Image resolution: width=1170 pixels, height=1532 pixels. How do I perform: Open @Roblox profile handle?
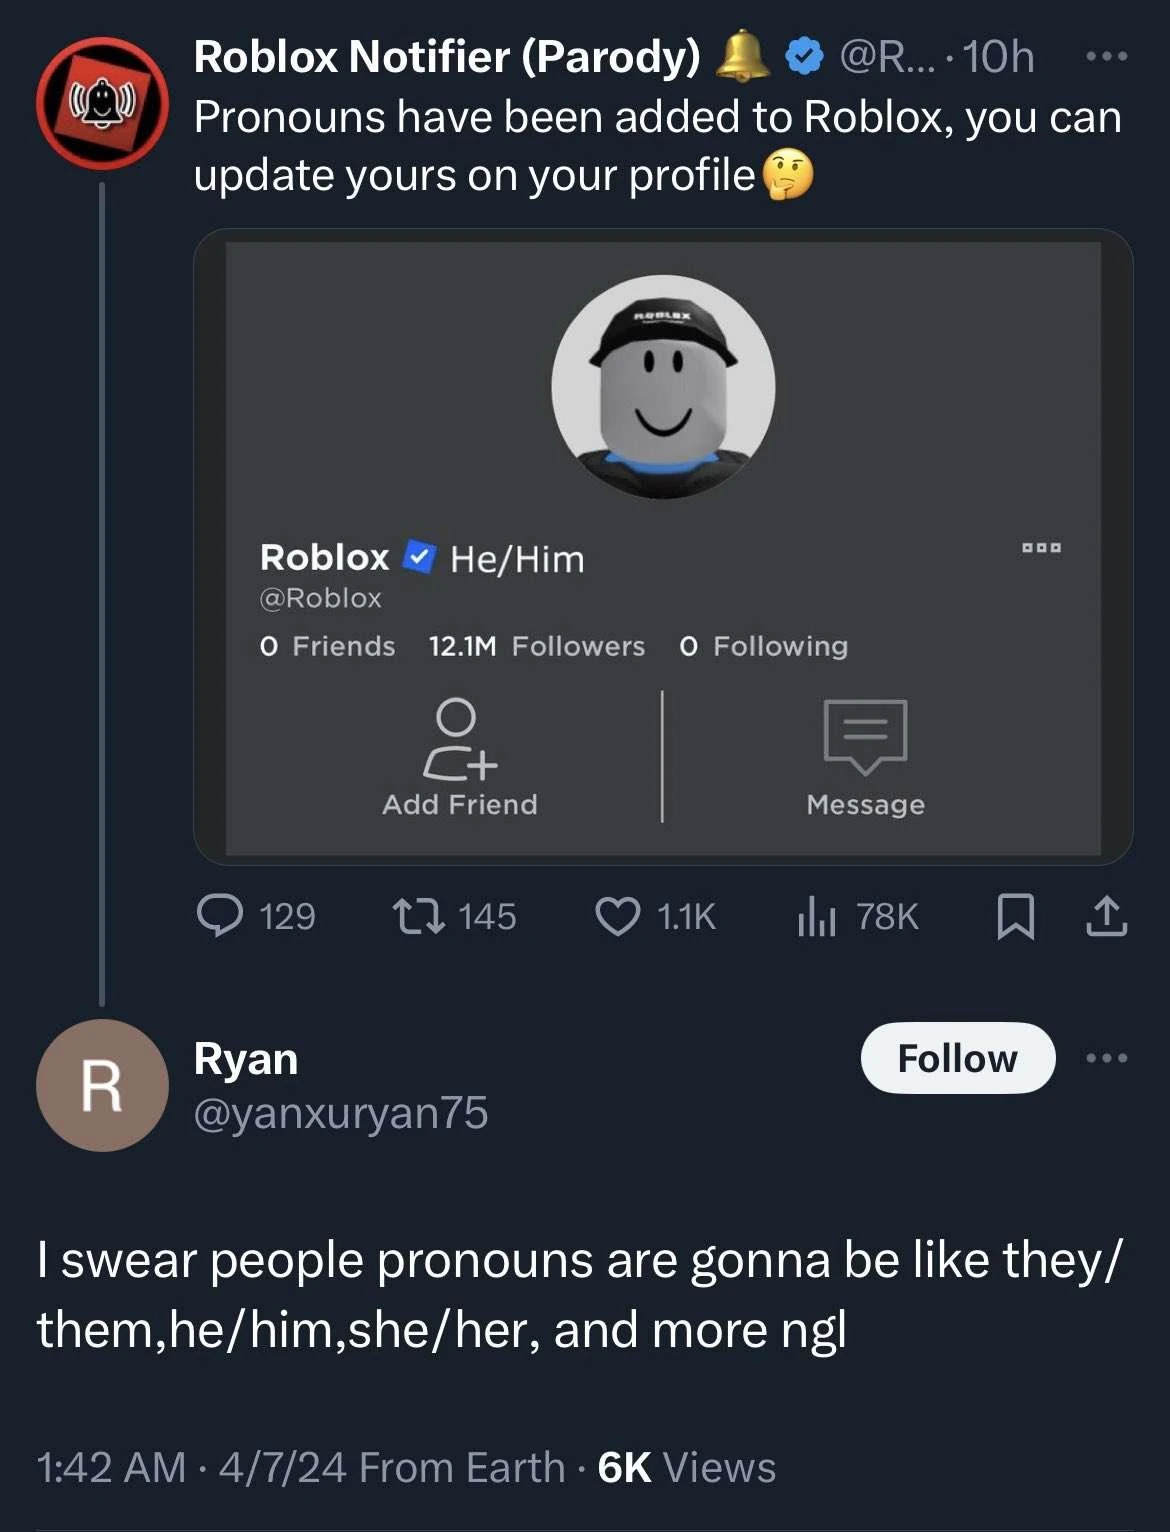(x=322, y=598)
